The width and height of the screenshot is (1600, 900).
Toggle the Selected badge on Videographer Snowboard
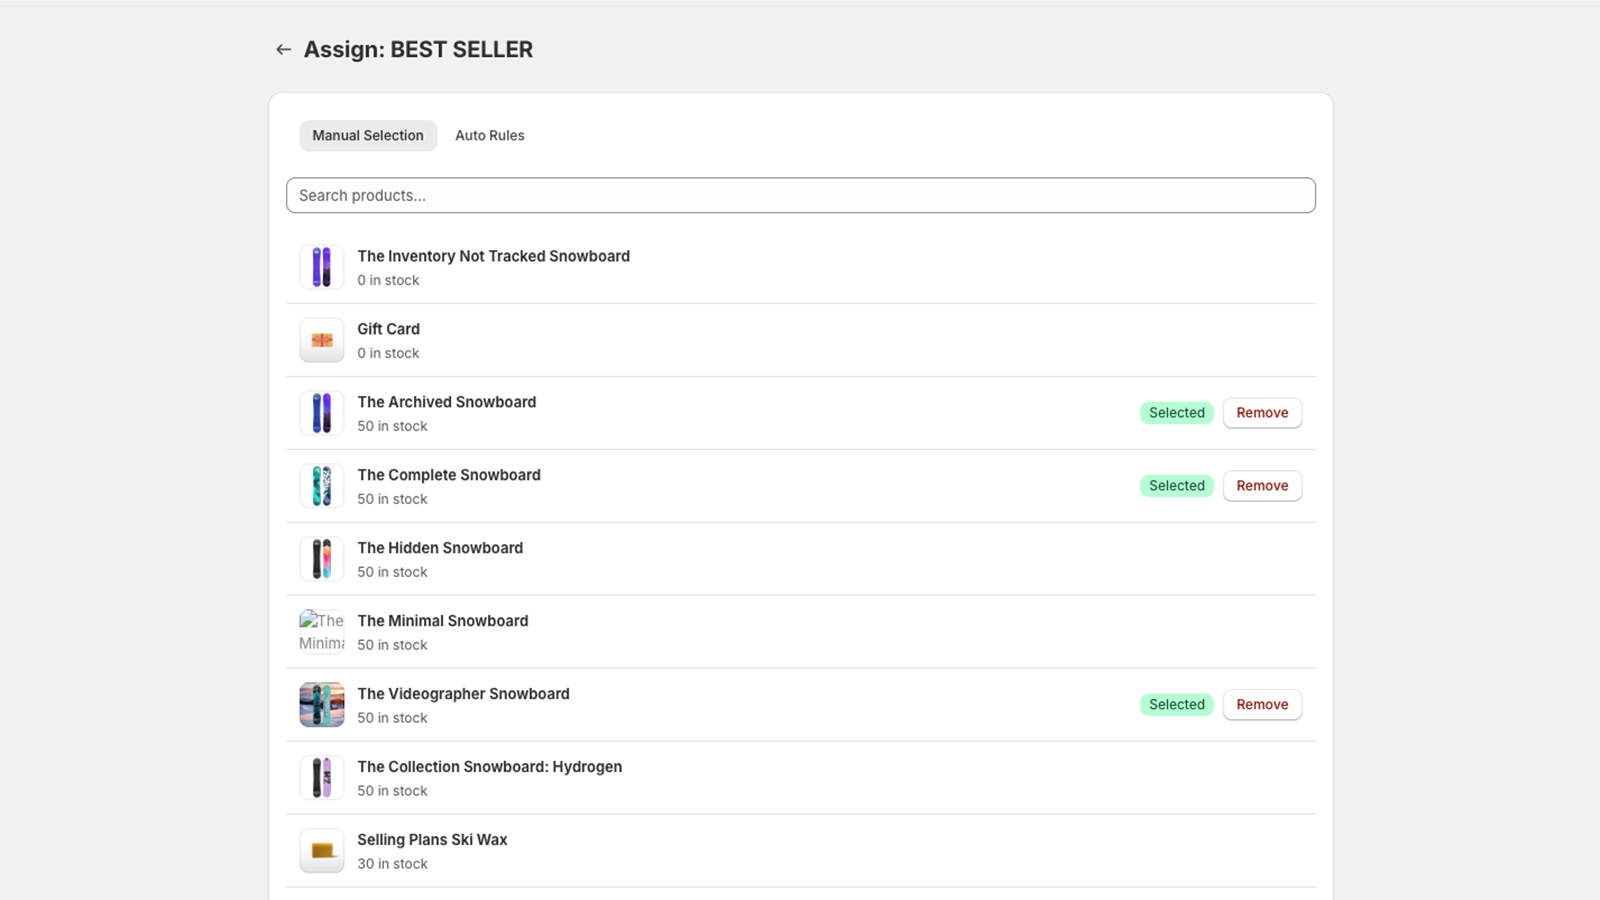(1177, 705)
